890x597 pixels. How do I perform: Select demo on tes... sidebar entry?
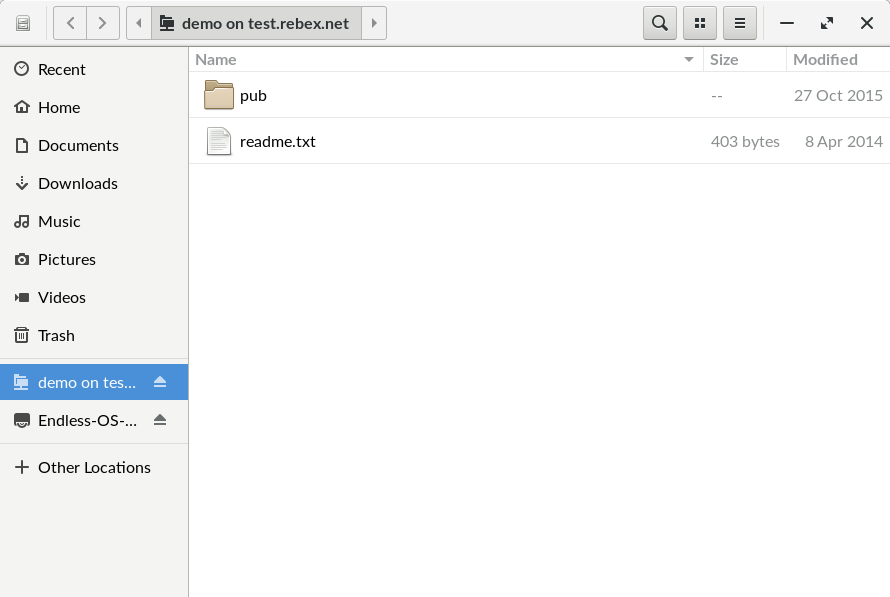[x=94, y=382]
